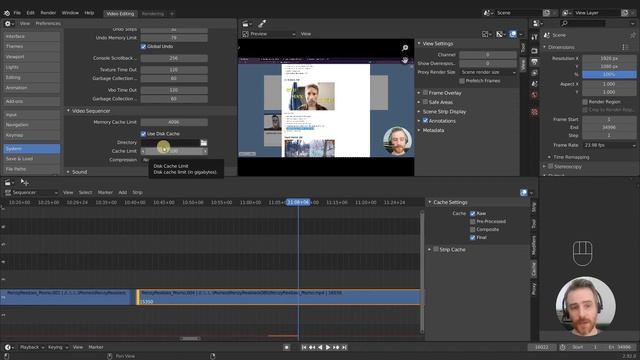Click the use preview range clock icon
This screenshot has width=640, height=360.
562,347
